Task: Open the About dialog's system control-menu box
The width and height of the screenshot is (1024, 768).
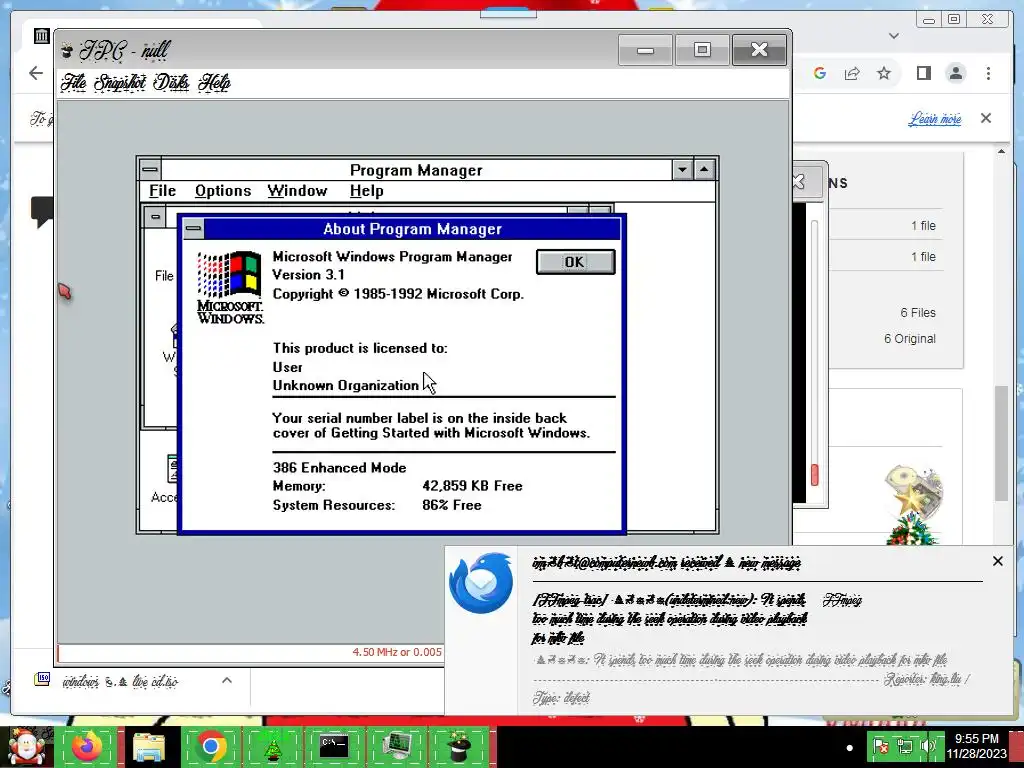Action: [193, 229]
